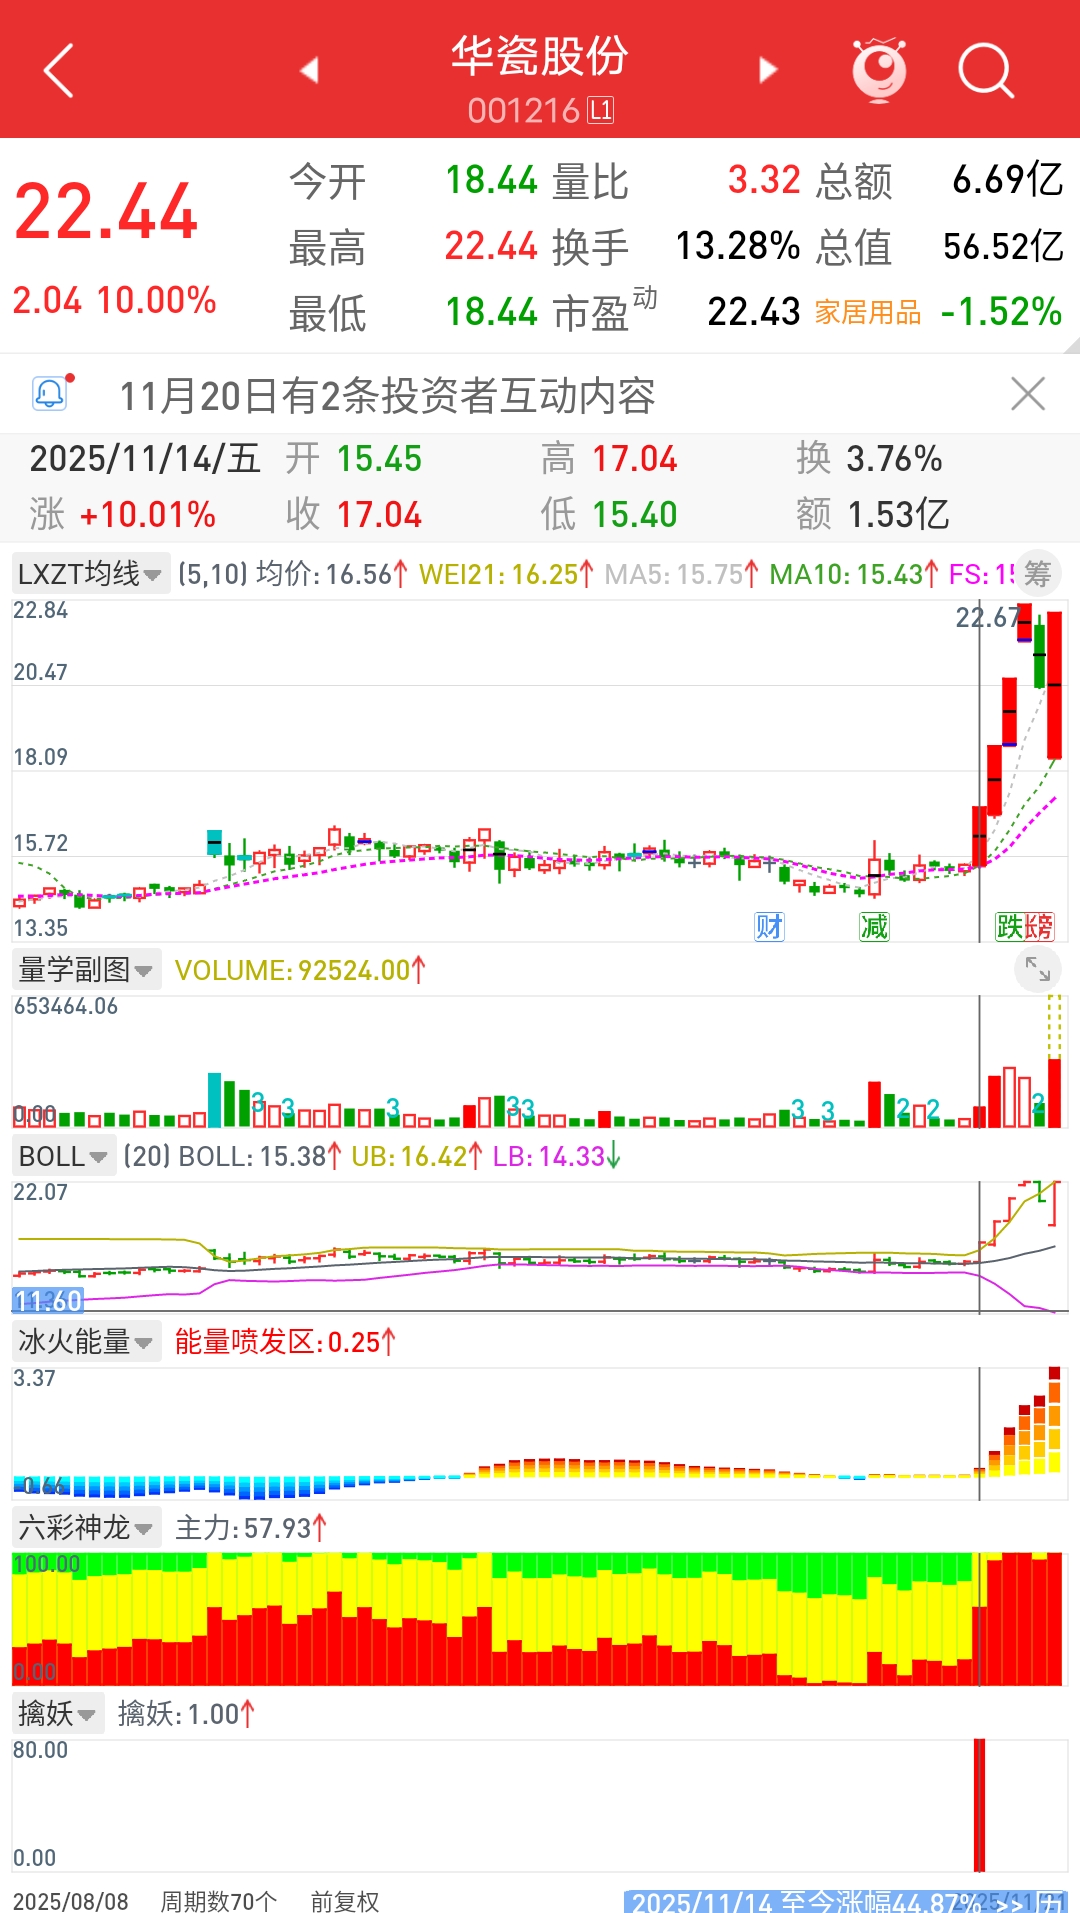Image resolution: width=1080 pixels, height=1913 pixels.
Task: Tap the 主力:57.93 readout
Action: (x=251, y=1528)
